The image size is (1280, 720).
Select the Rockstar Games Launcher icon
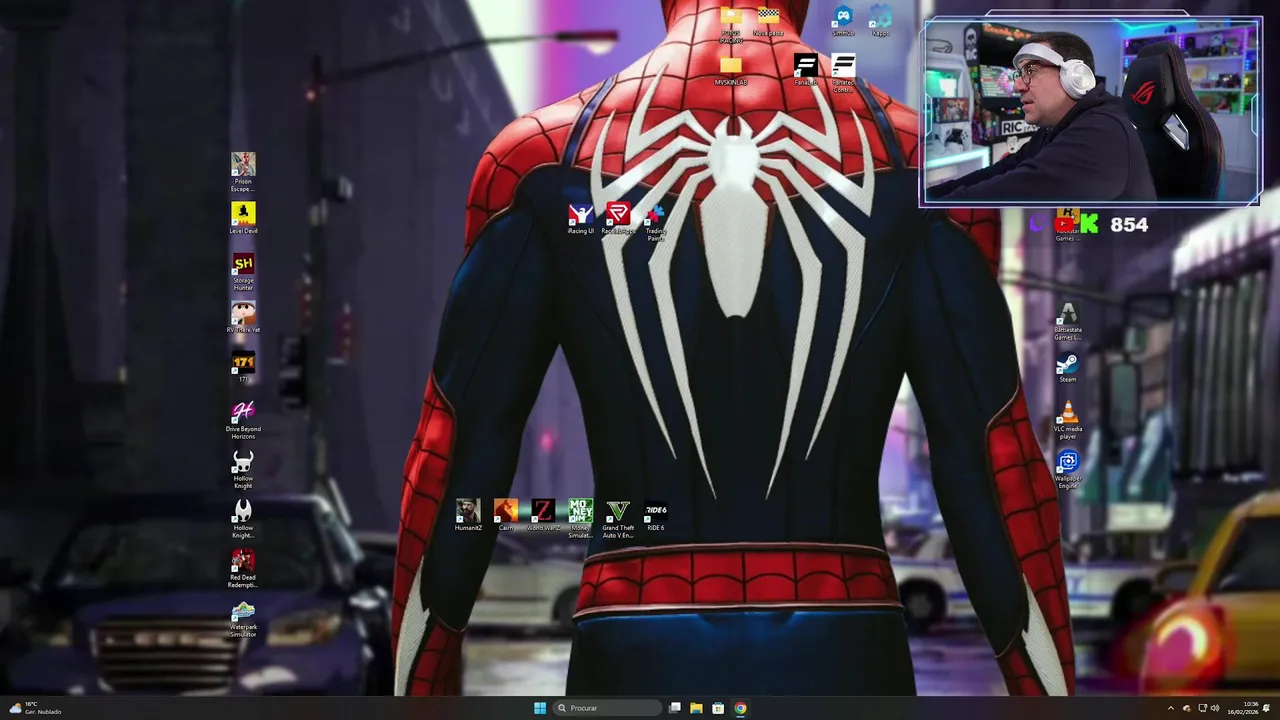coord(1068,226)
